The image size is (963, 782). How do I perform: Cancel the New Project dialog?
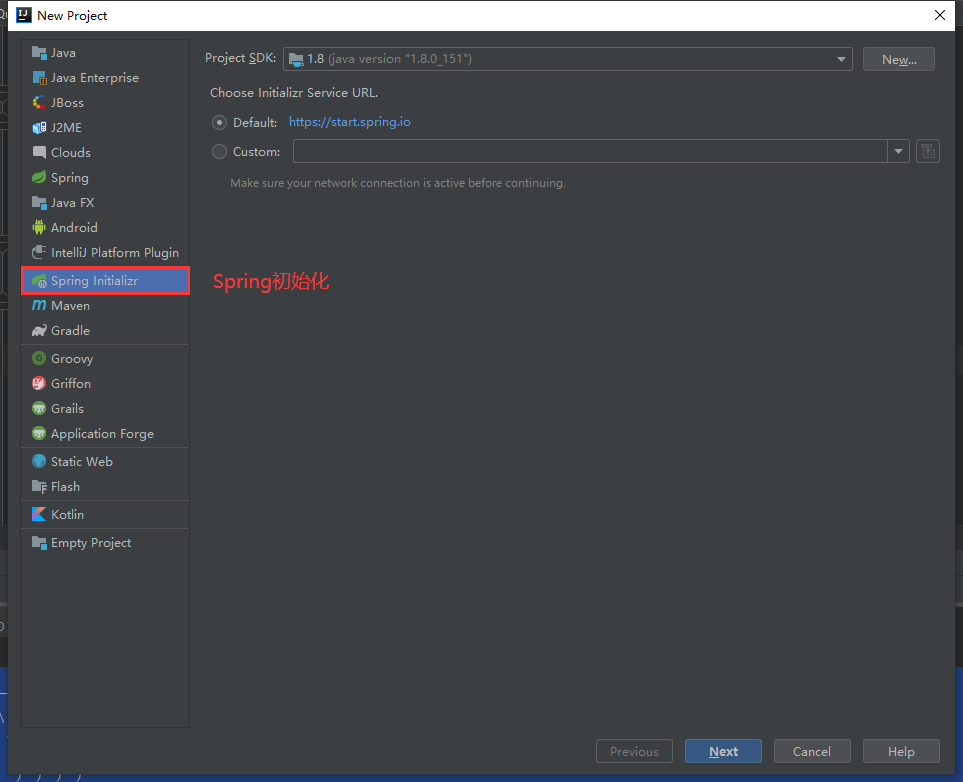[x=812, y=751]
